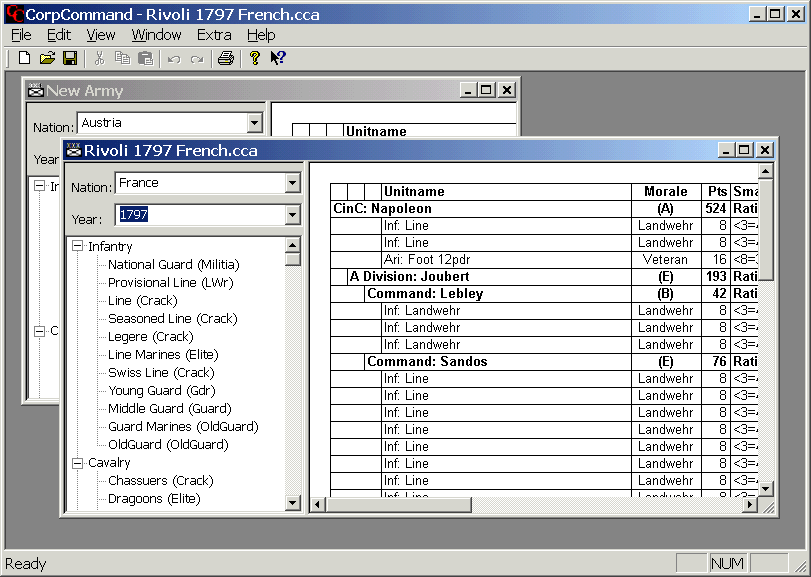The width and height of the screenshot is (811, 577).
Task: Click the About question mark icon
Action: [x=255, y=59]
